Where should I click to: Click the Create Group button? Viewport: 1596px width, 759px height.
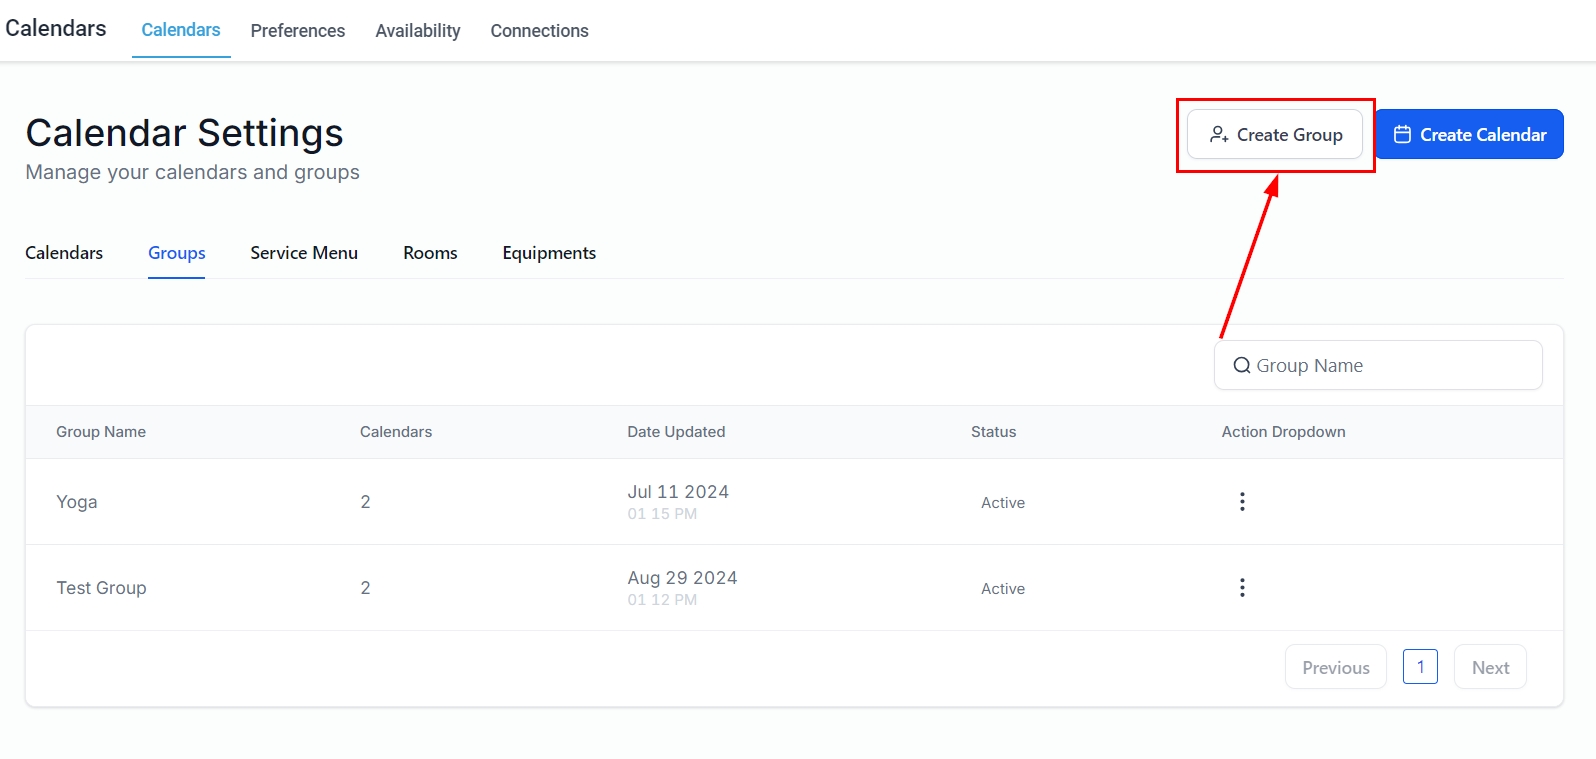[1274, 135]
